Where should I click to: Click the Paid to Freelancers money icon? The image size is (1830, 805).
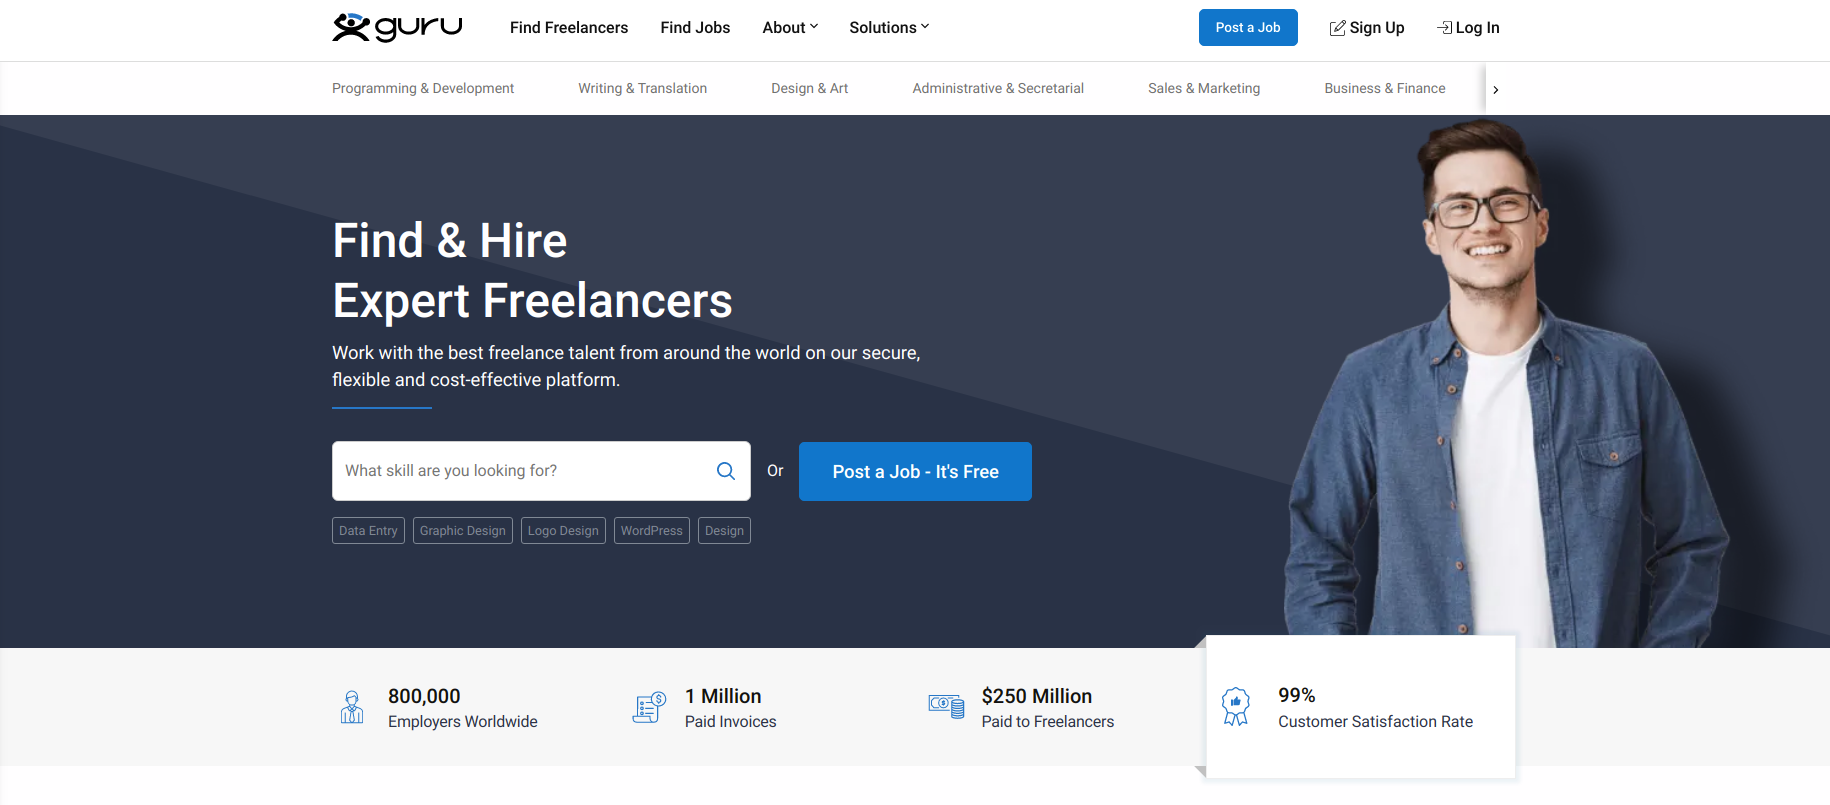pos(946,707)
